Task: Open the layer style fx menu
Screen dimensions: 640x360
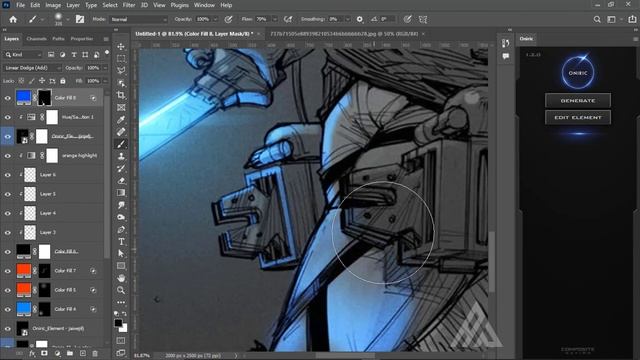Action: [32, 353]
